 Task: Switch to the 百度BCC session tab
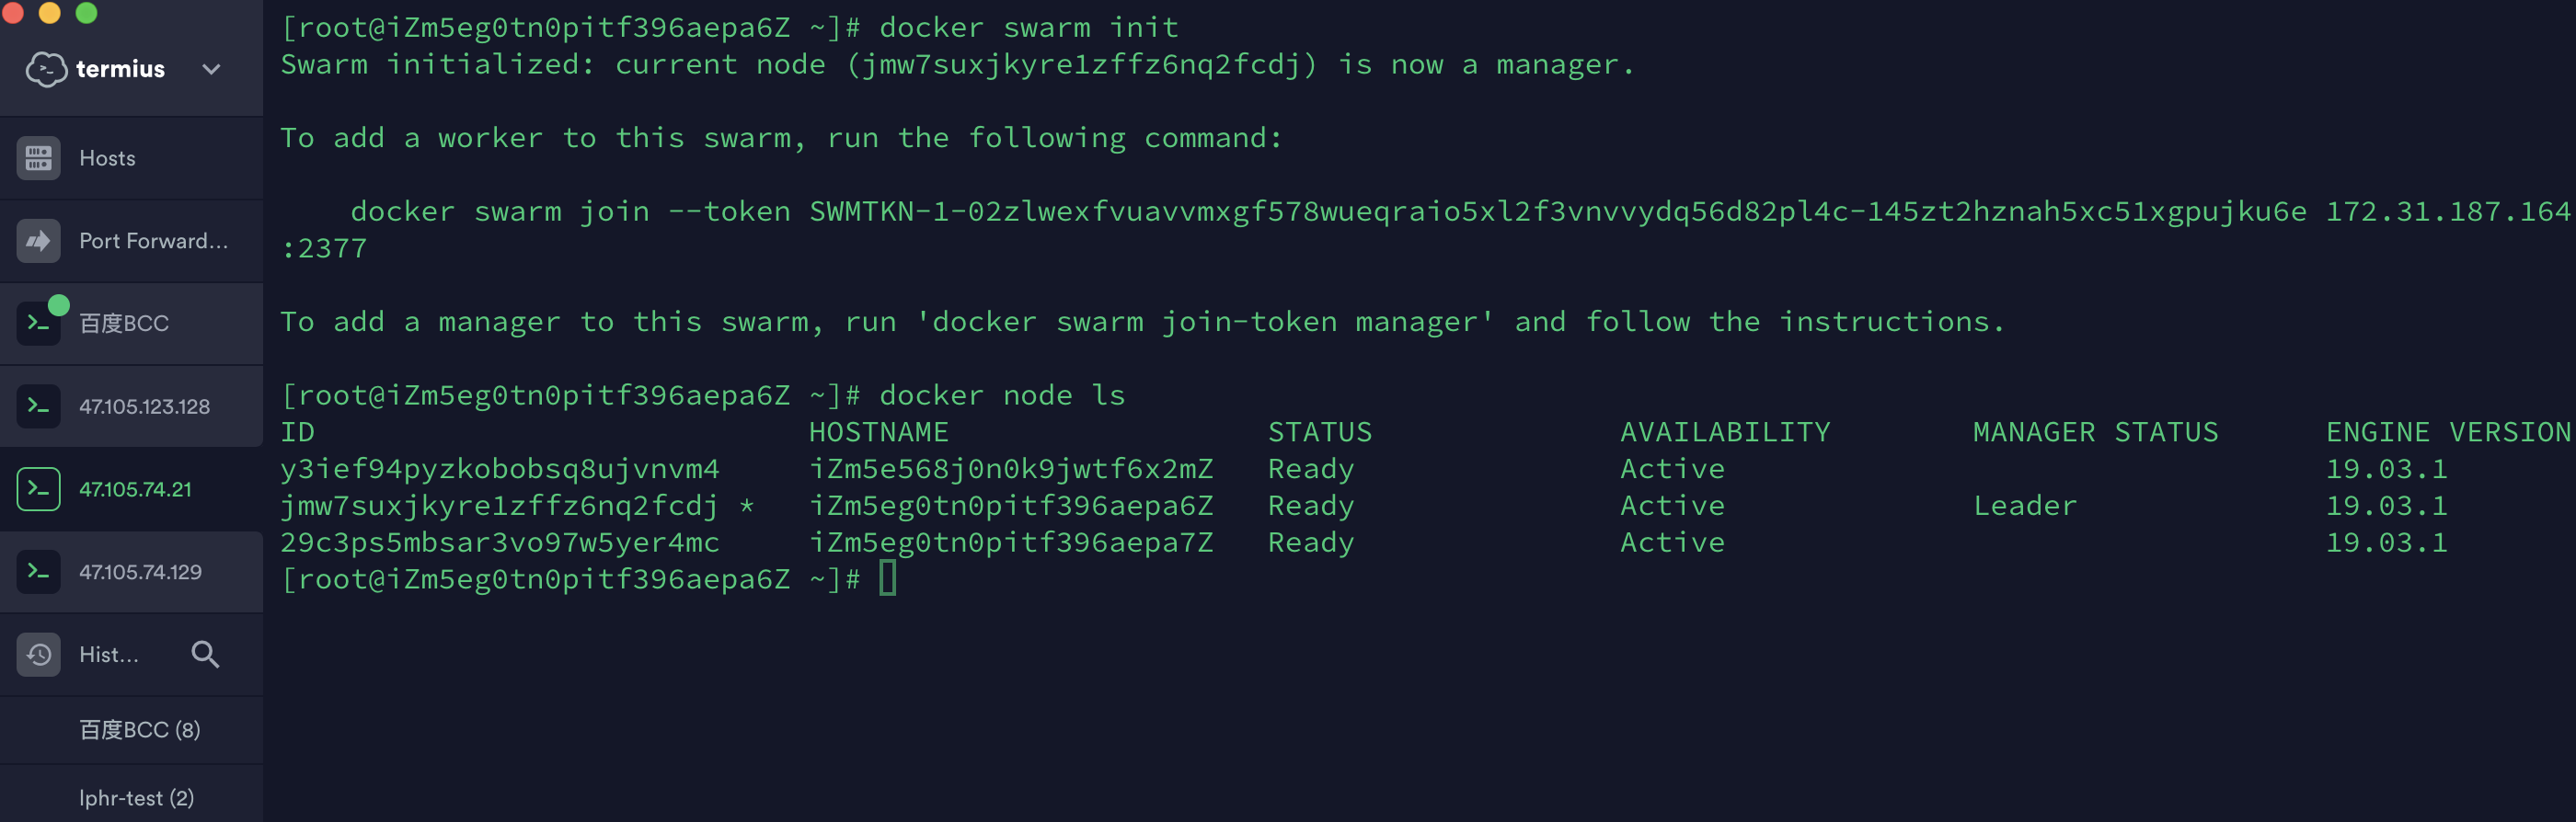click(x=131, y=324)
